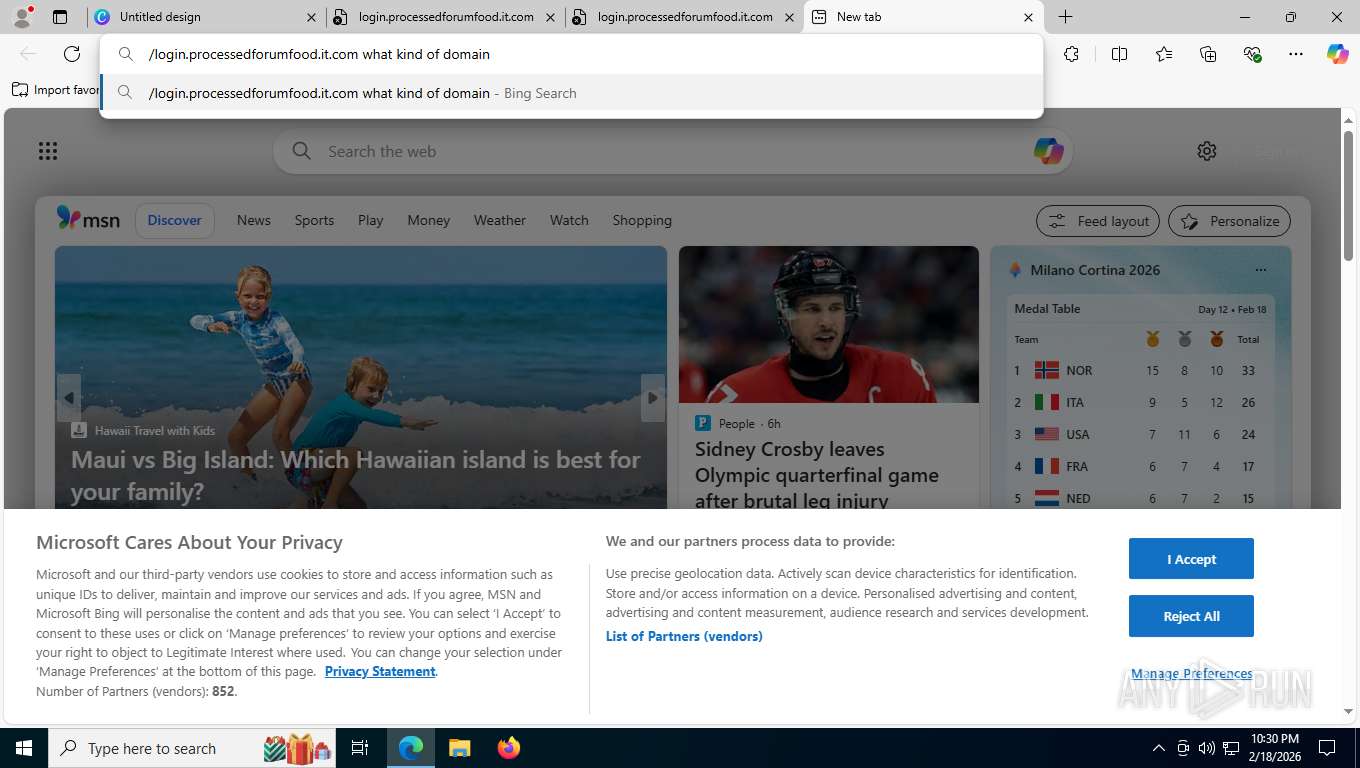Click into the address bar text
This screenshot has height=768, width=1360.
click(x=319, y=54)
